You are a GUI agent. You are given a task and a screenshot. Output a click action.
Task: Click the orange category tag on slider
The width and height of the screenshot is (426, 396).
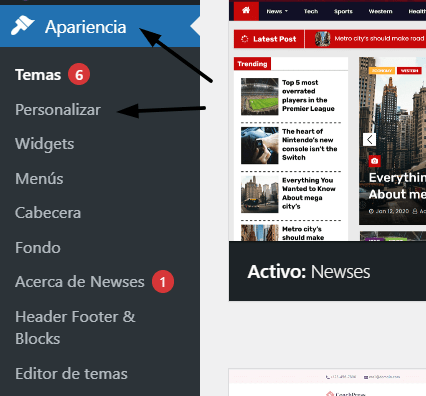point(382,71)
